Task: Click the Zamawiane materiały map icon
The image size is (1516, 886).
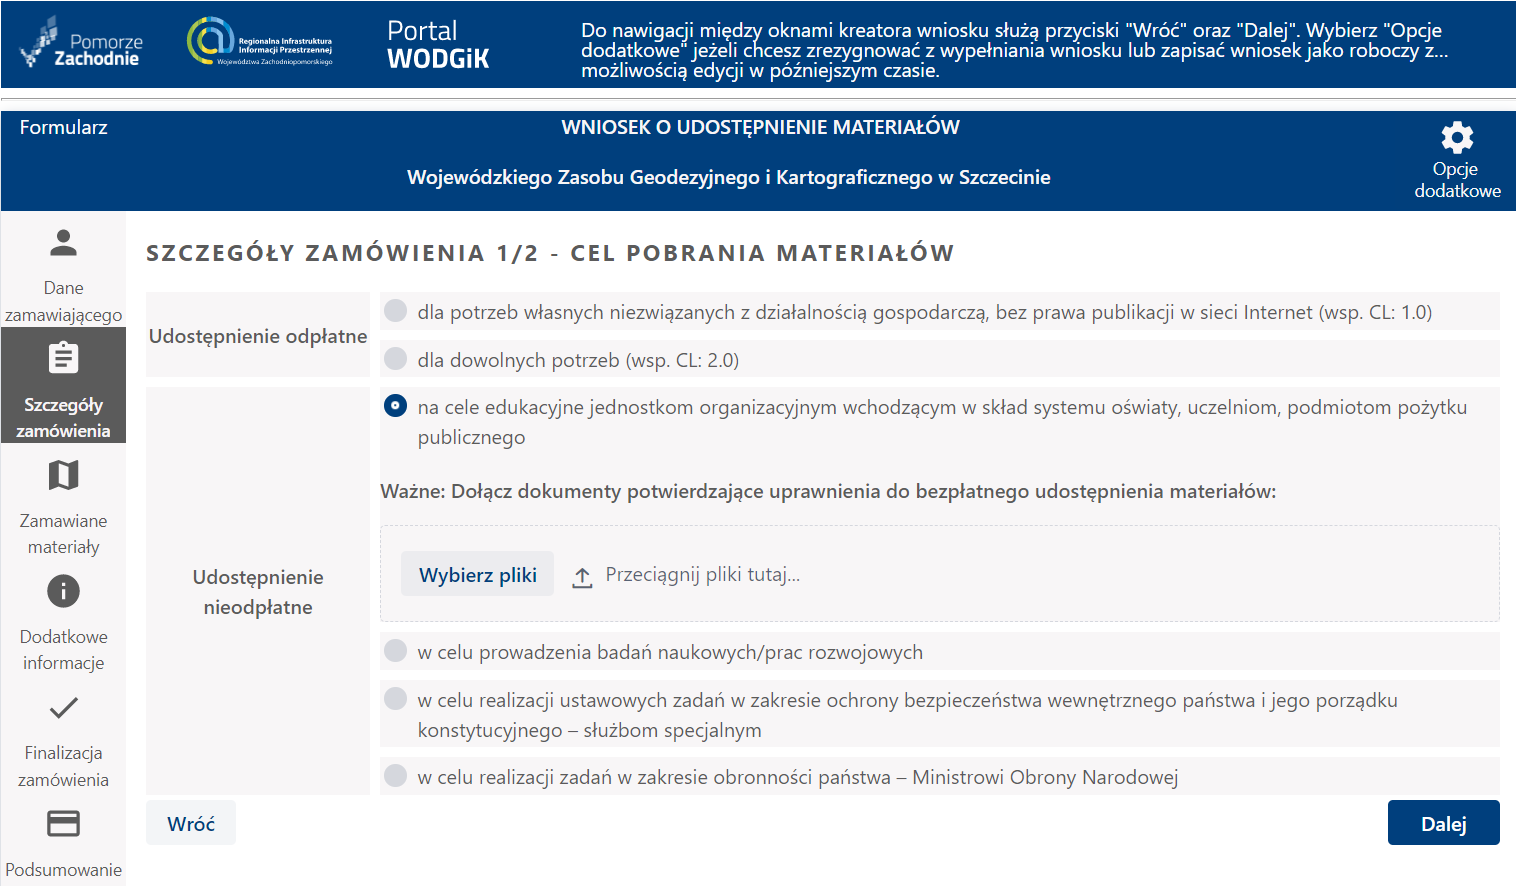Action: point(63,475)
